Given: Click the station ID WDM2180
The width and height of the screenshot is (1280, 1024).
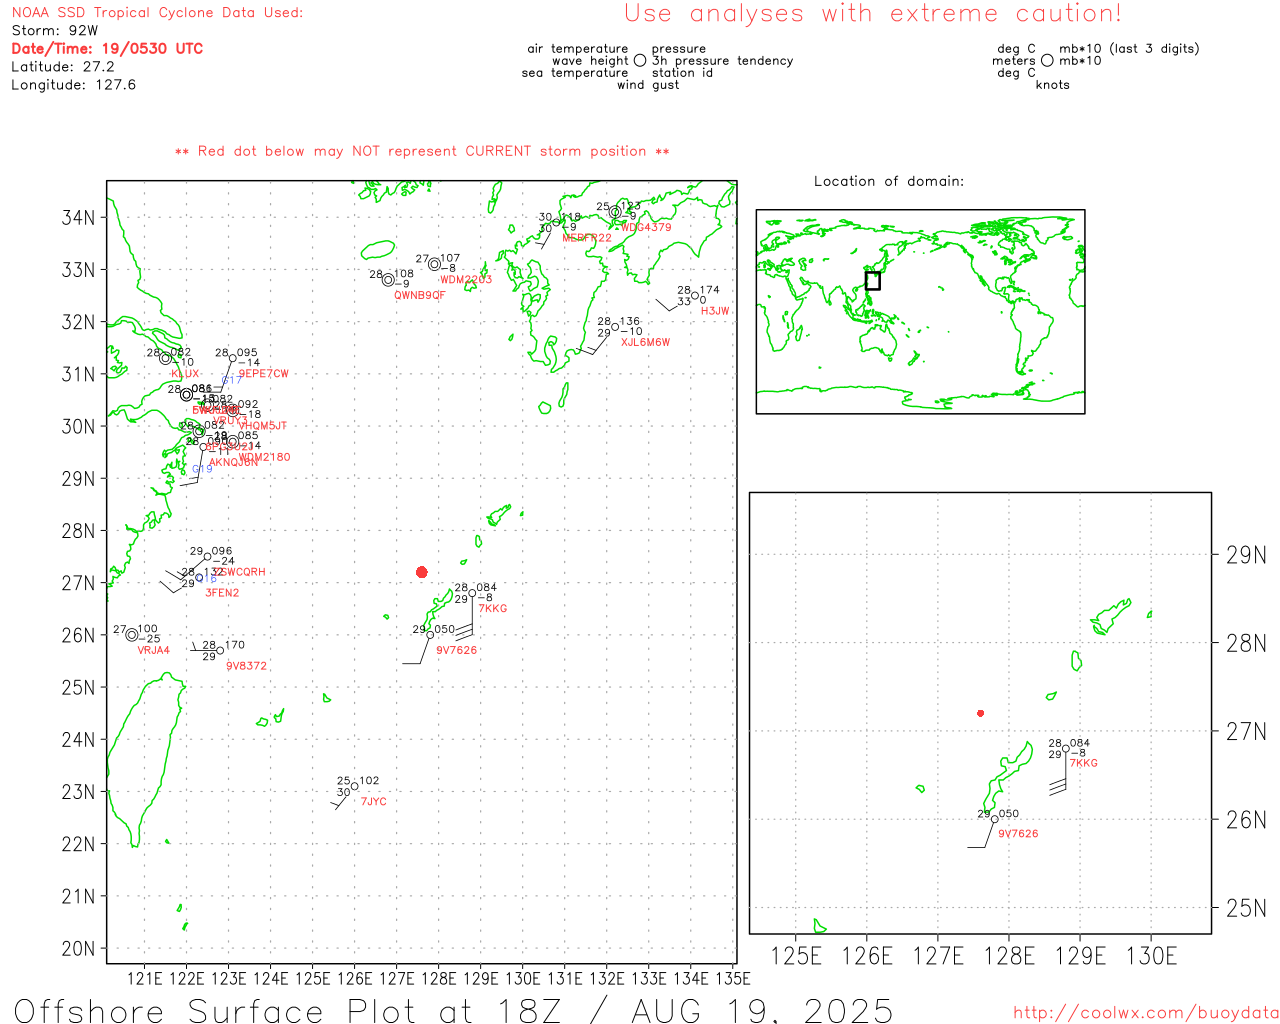Looking at the screenshot, I should [x=264, y=458].
